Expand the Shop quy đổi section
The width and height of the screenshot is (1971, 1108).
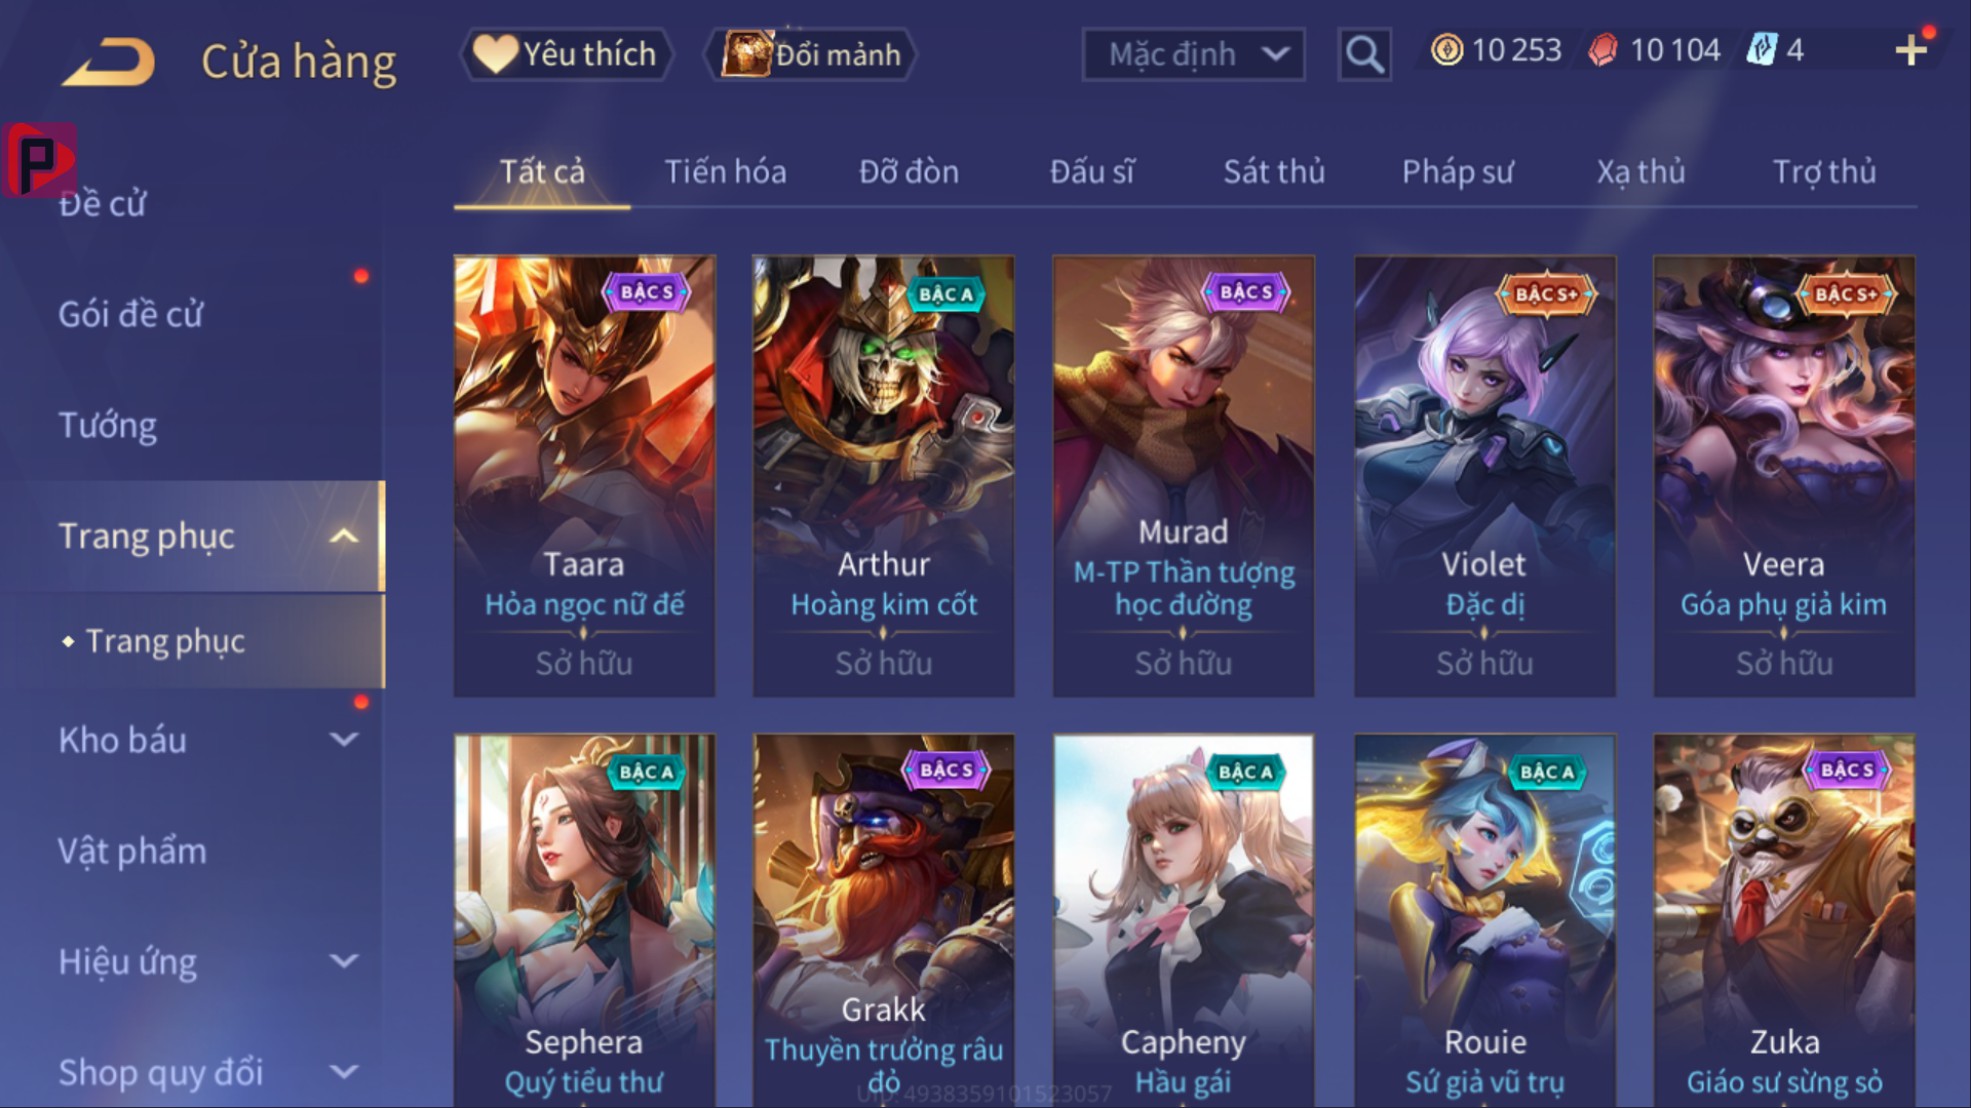343,1072
